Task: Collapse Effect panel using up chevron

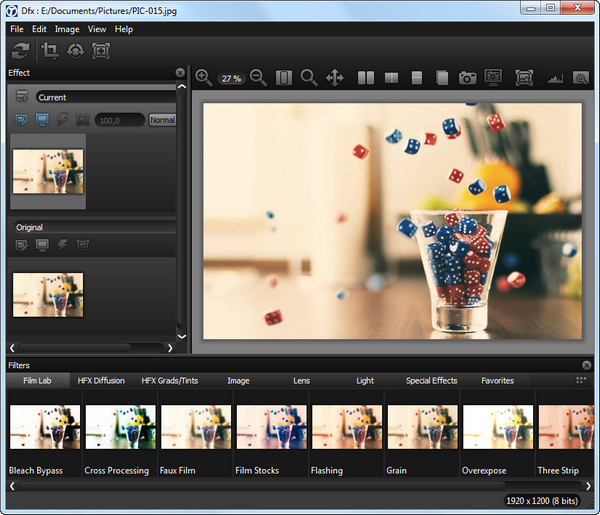Action: (181, 87)
